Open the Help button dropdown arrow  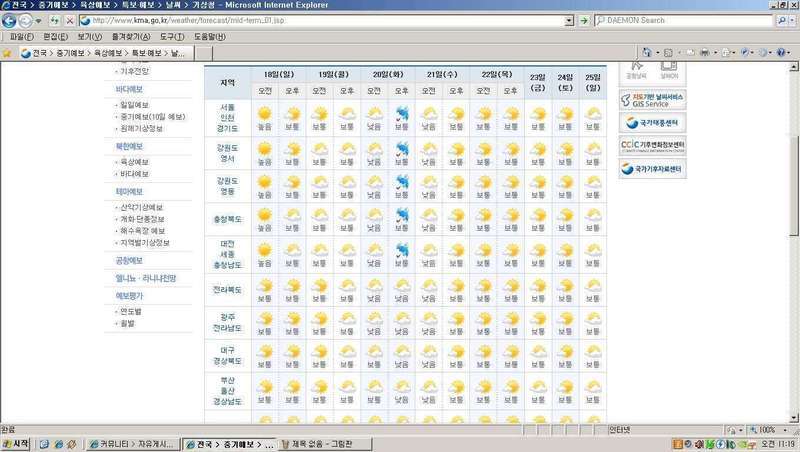coord(789,53)
